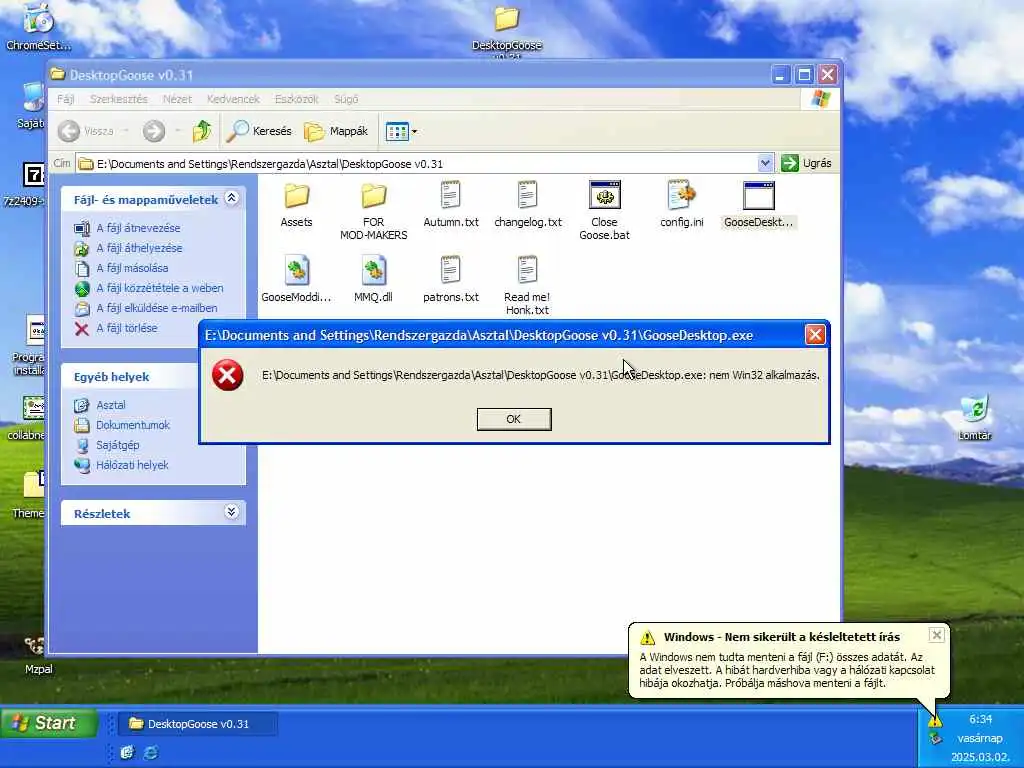
Task: Close the delayed write failure balloon
Action: pos(936,635)
